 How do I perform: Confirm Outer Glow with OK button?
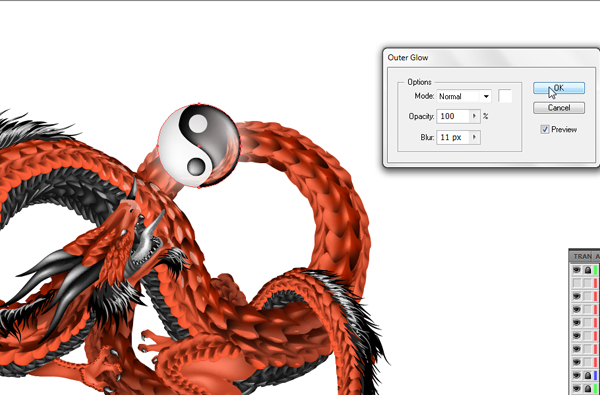coord(559,88)
